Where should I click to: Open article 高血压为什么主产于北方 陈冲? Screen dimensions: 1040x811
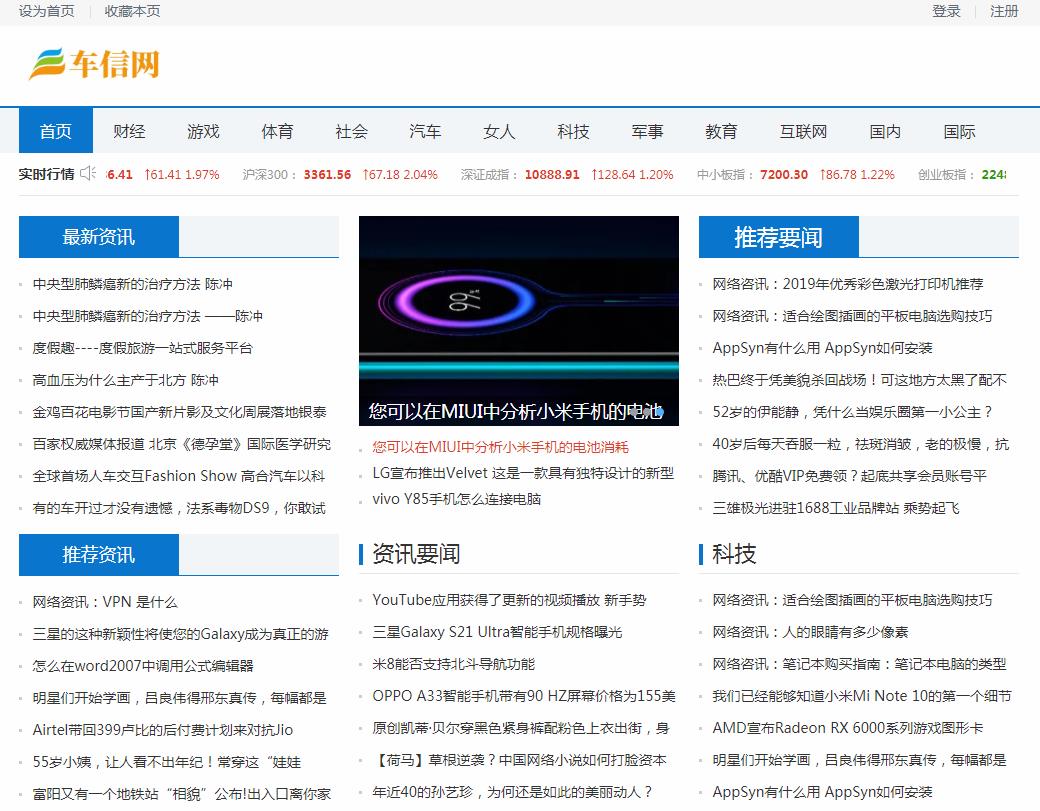pos(125,380)
